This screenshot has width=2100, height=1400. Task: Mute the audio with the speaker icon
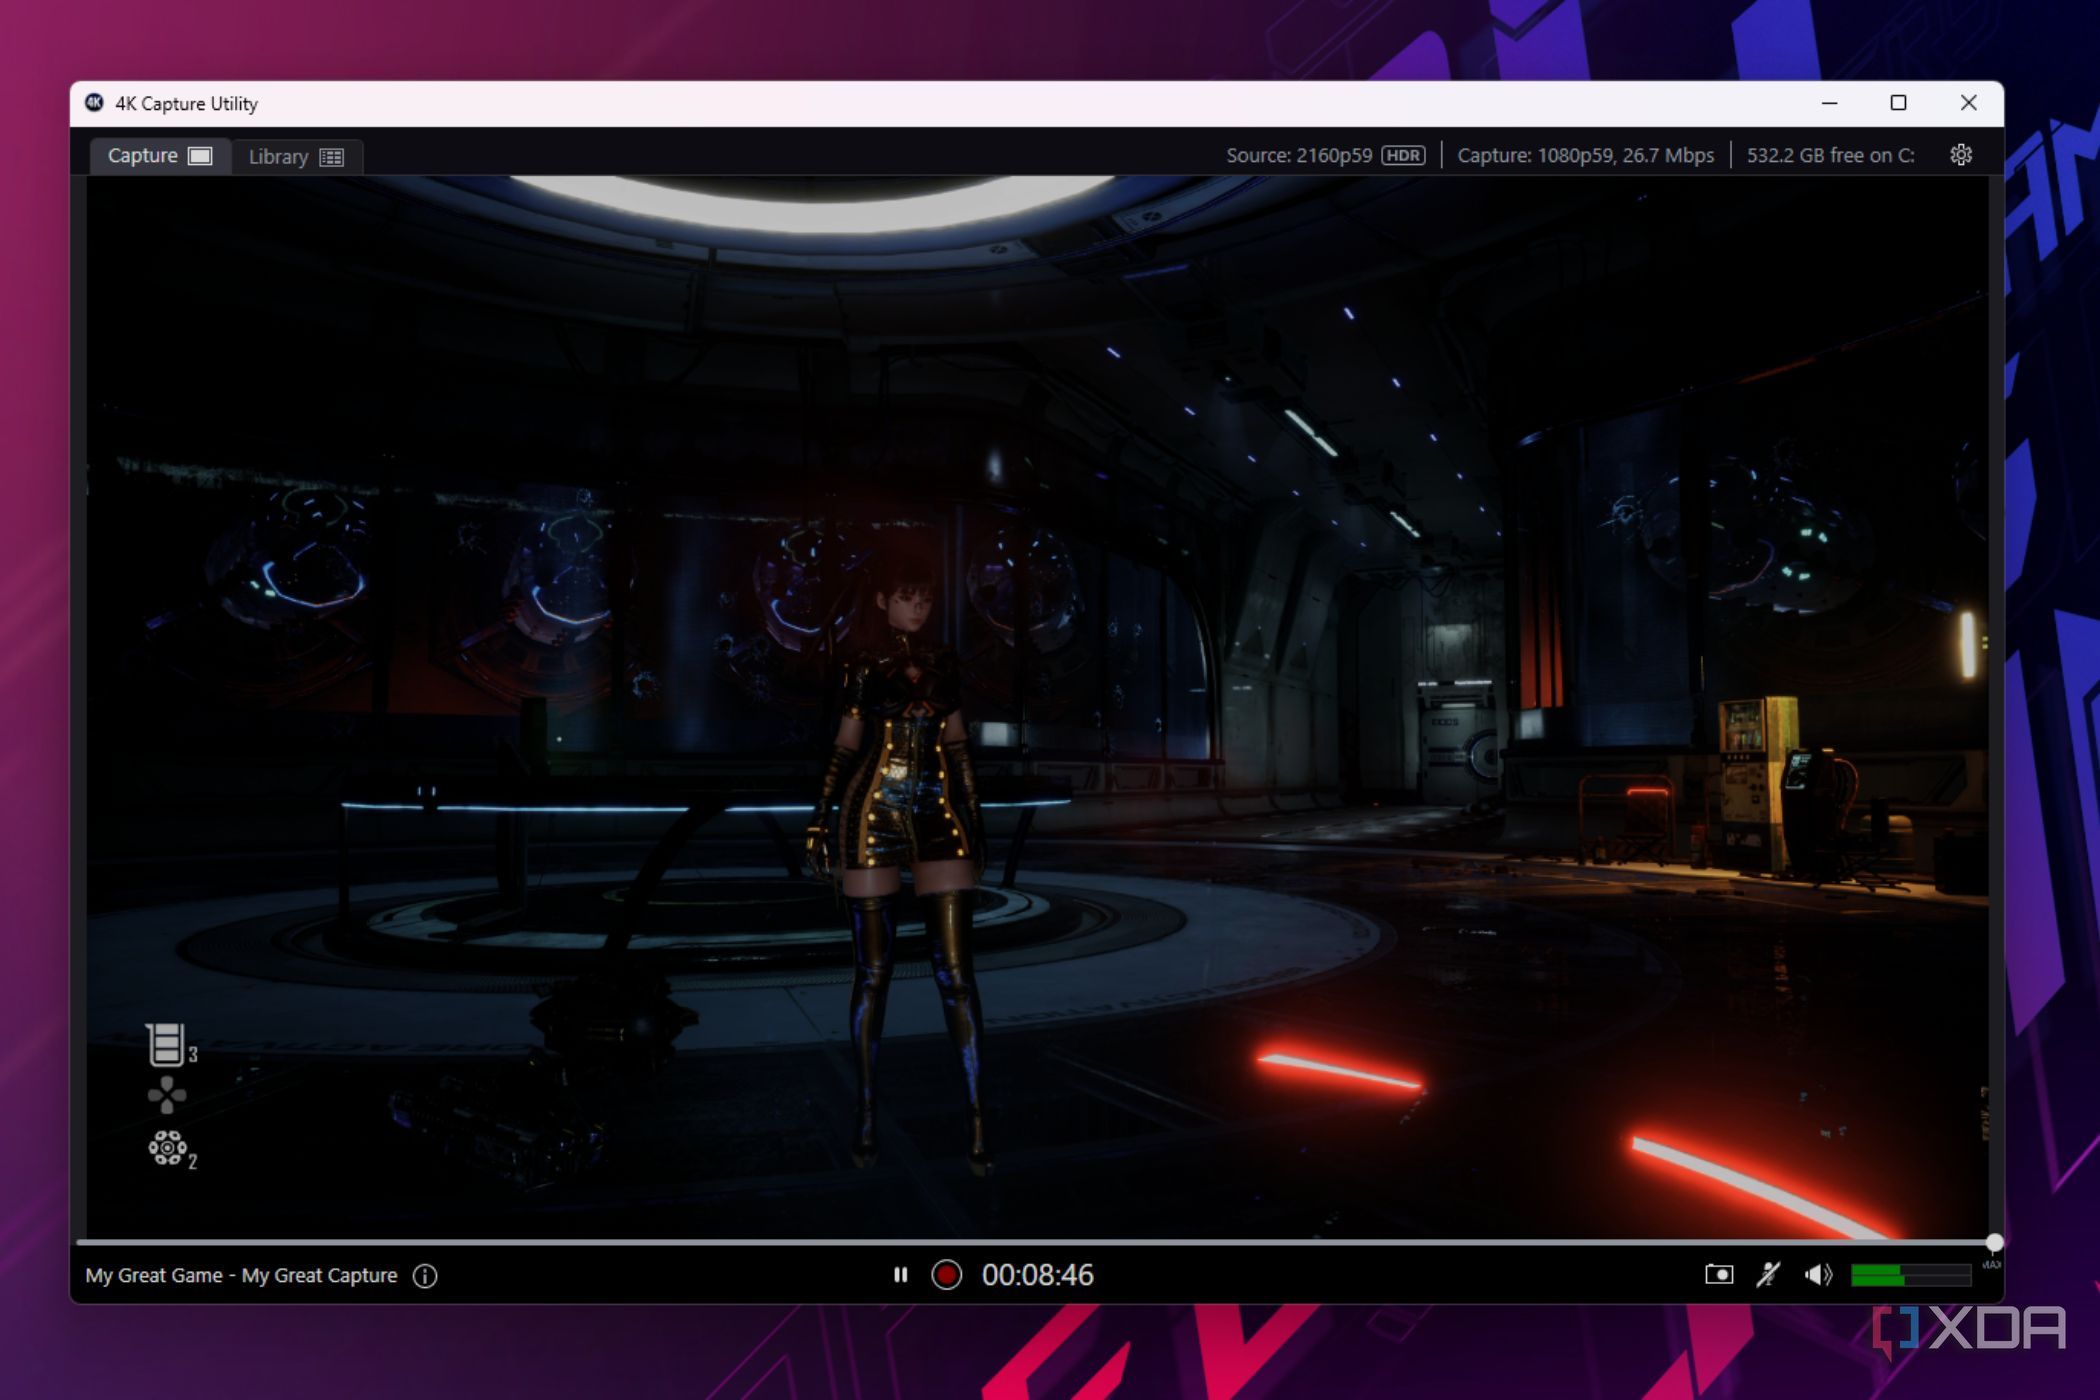[x=1818, y=1274]
